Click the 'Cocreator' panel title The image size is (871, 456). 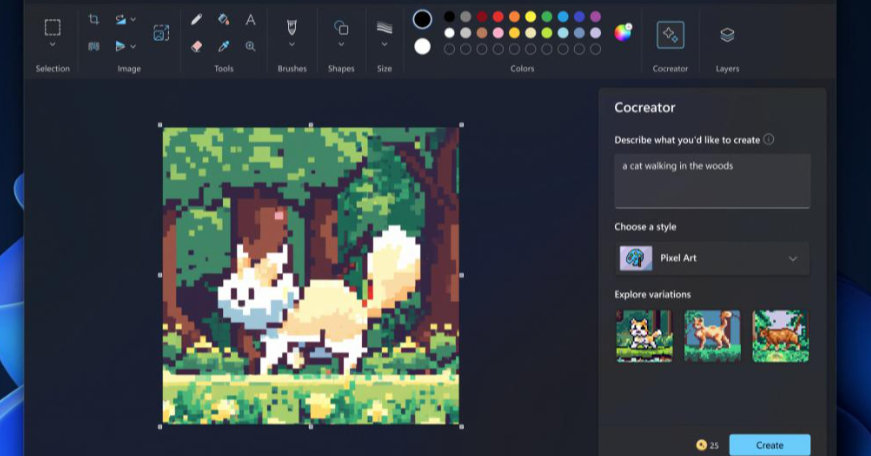pyautogui.click(x=644, y=107)
